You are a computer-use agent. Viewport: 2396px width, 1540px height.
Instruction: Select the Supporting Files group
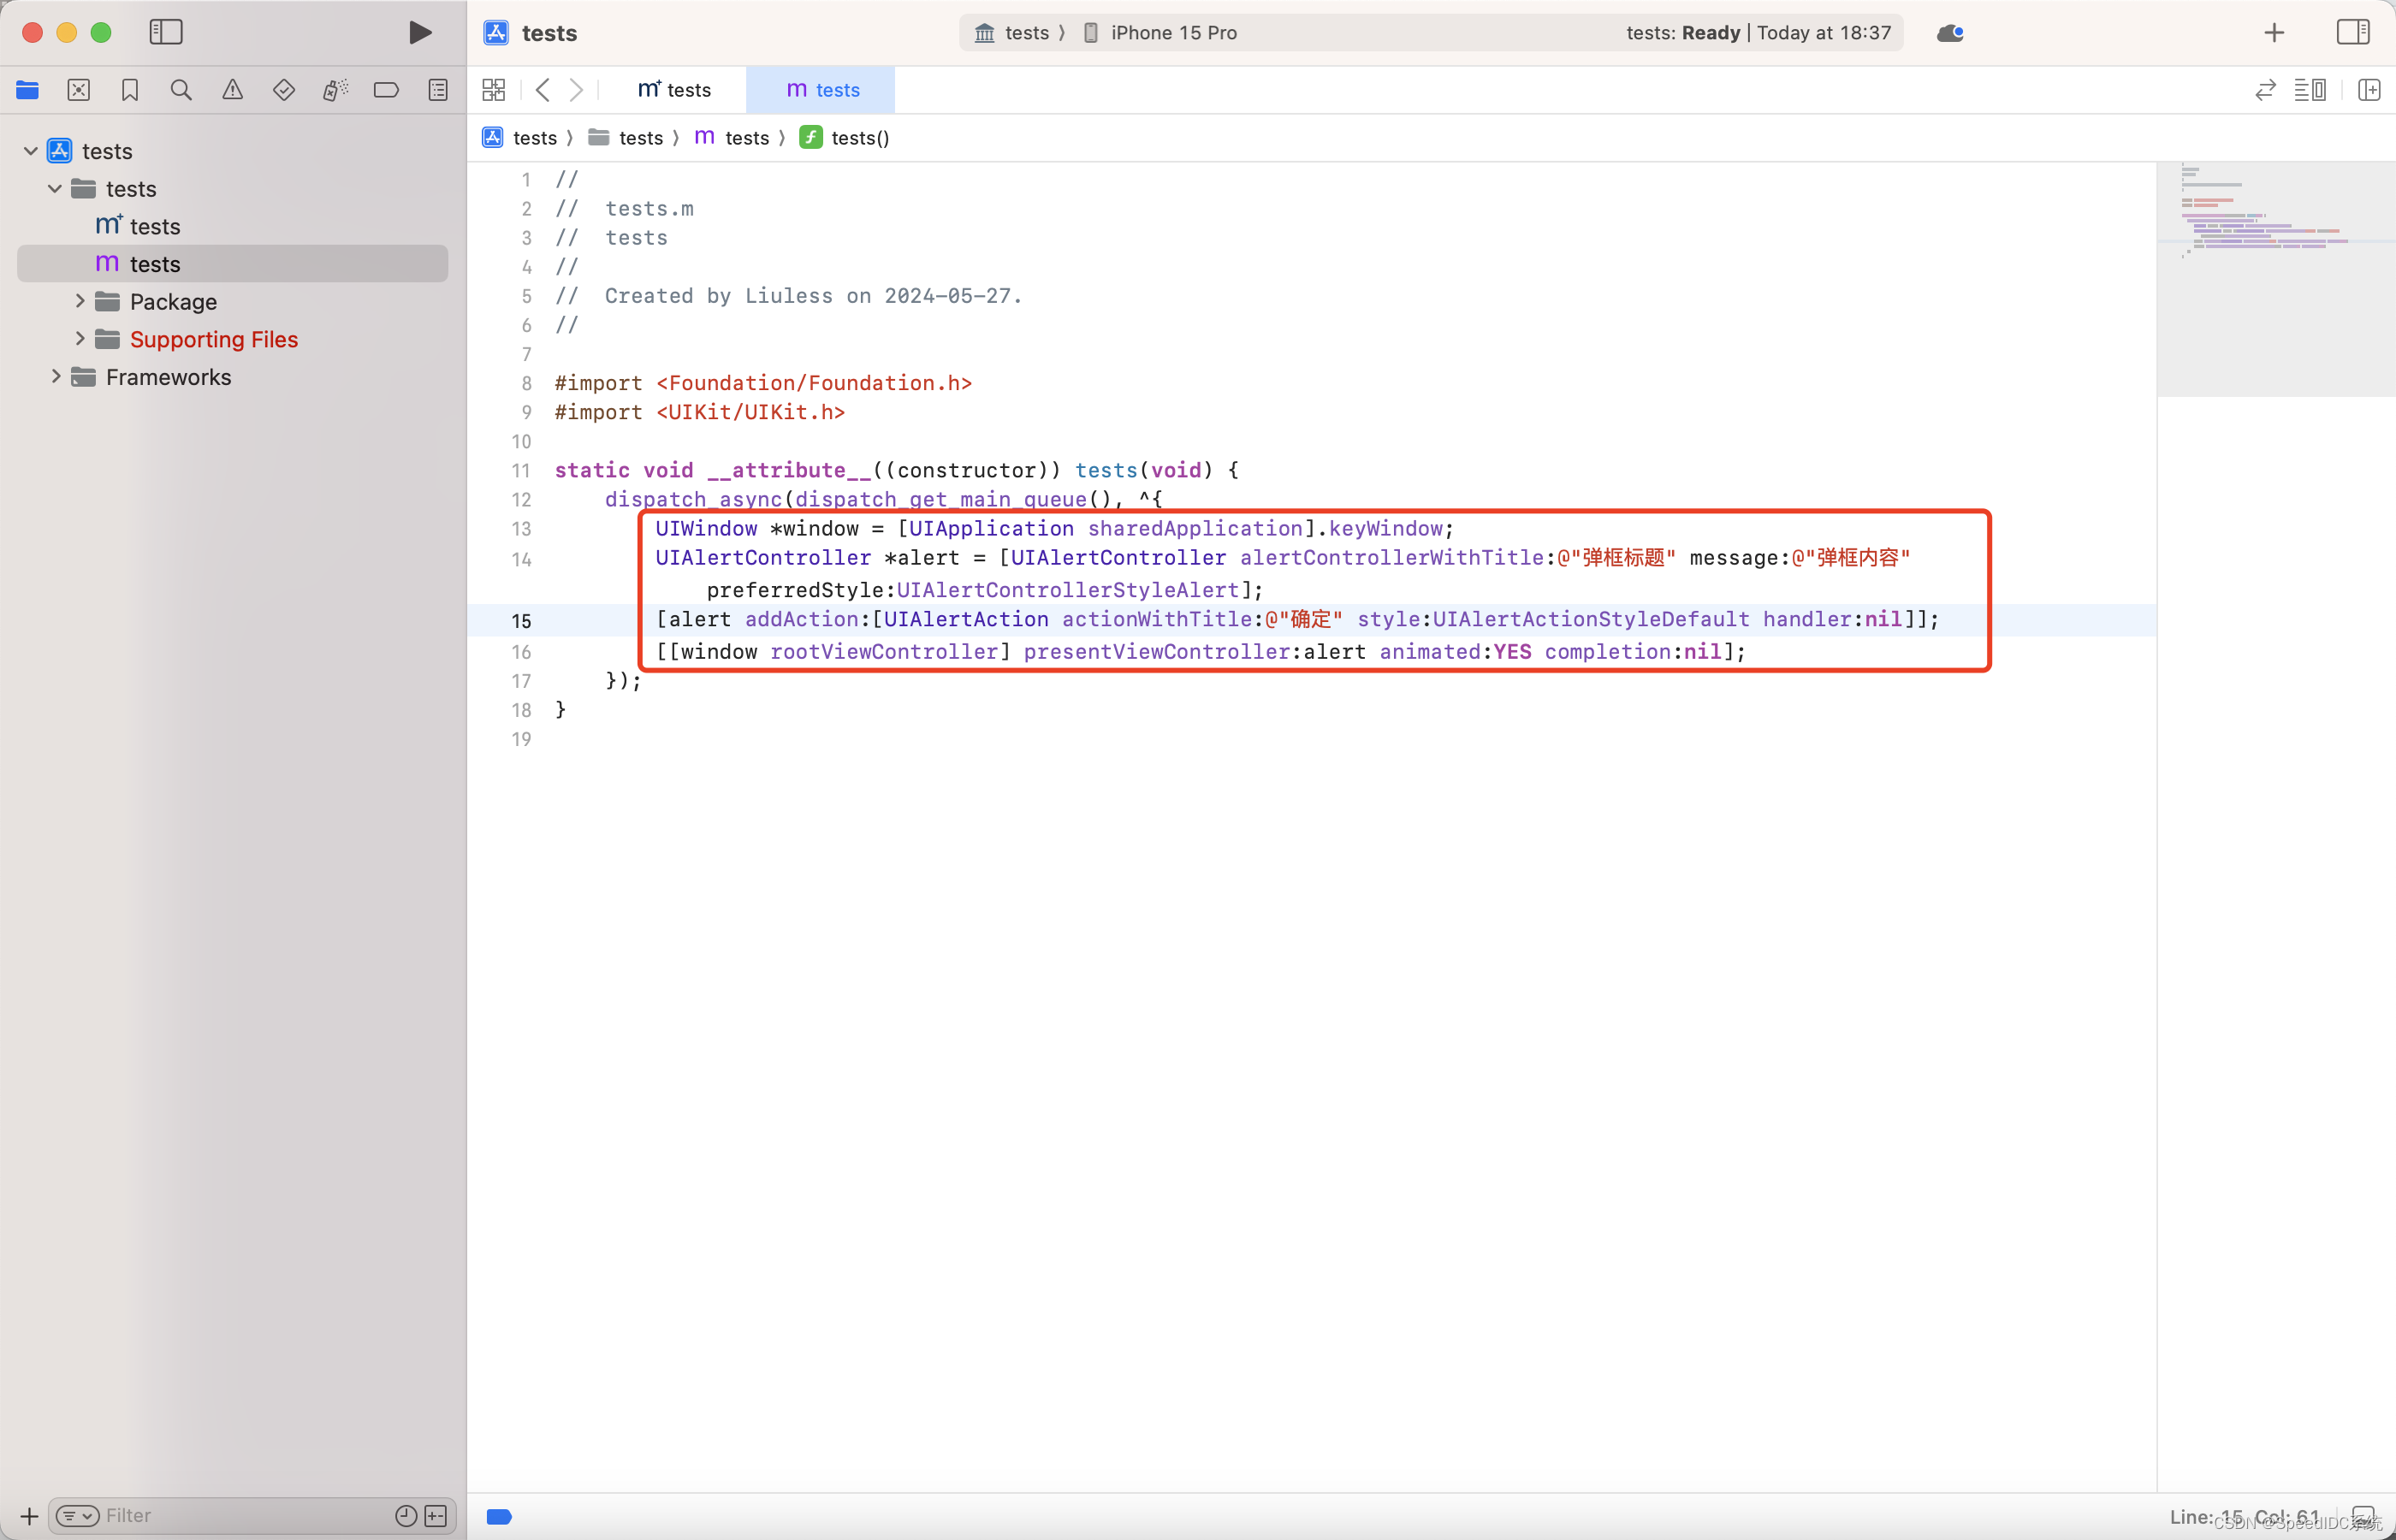[x=213, y=340]
